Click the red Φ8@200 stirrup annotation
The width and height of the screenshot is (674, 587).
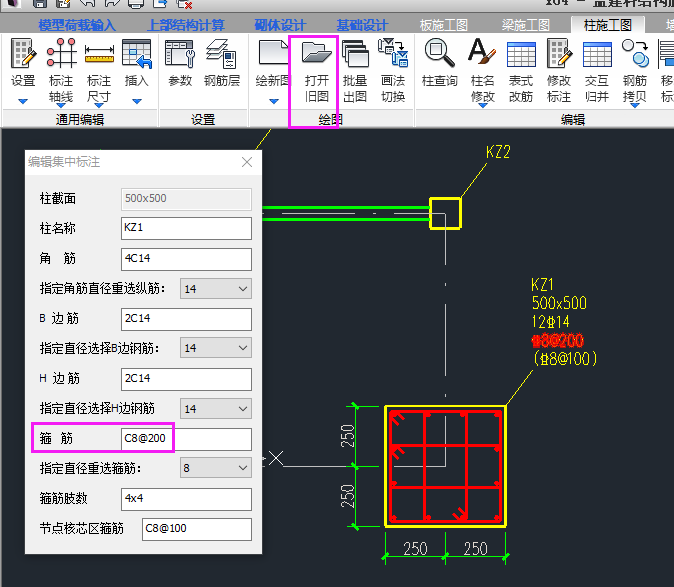[x=558, y=340]
